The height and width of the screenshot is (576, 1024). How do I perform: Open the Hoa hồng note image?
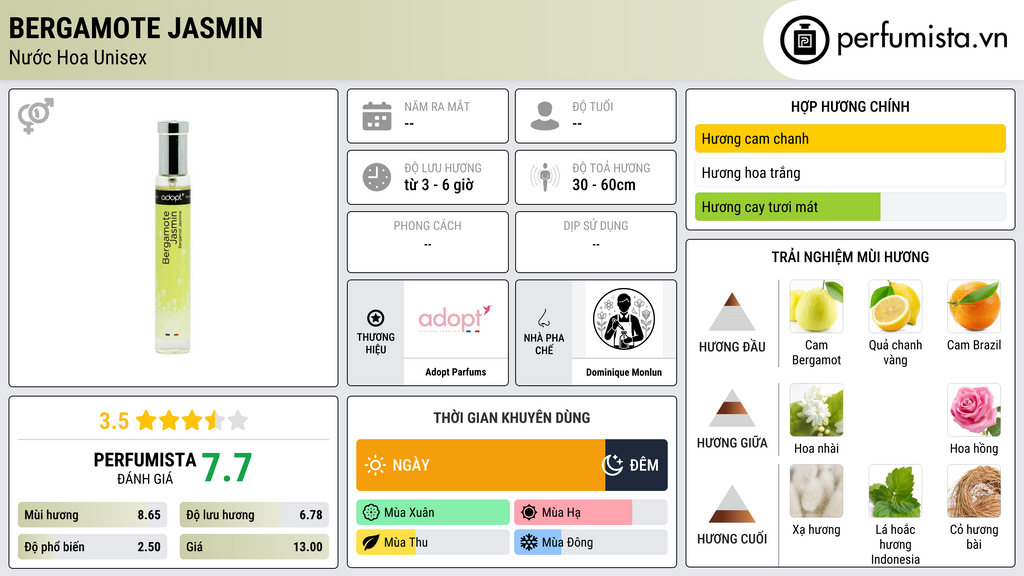[x=974, y=410]
